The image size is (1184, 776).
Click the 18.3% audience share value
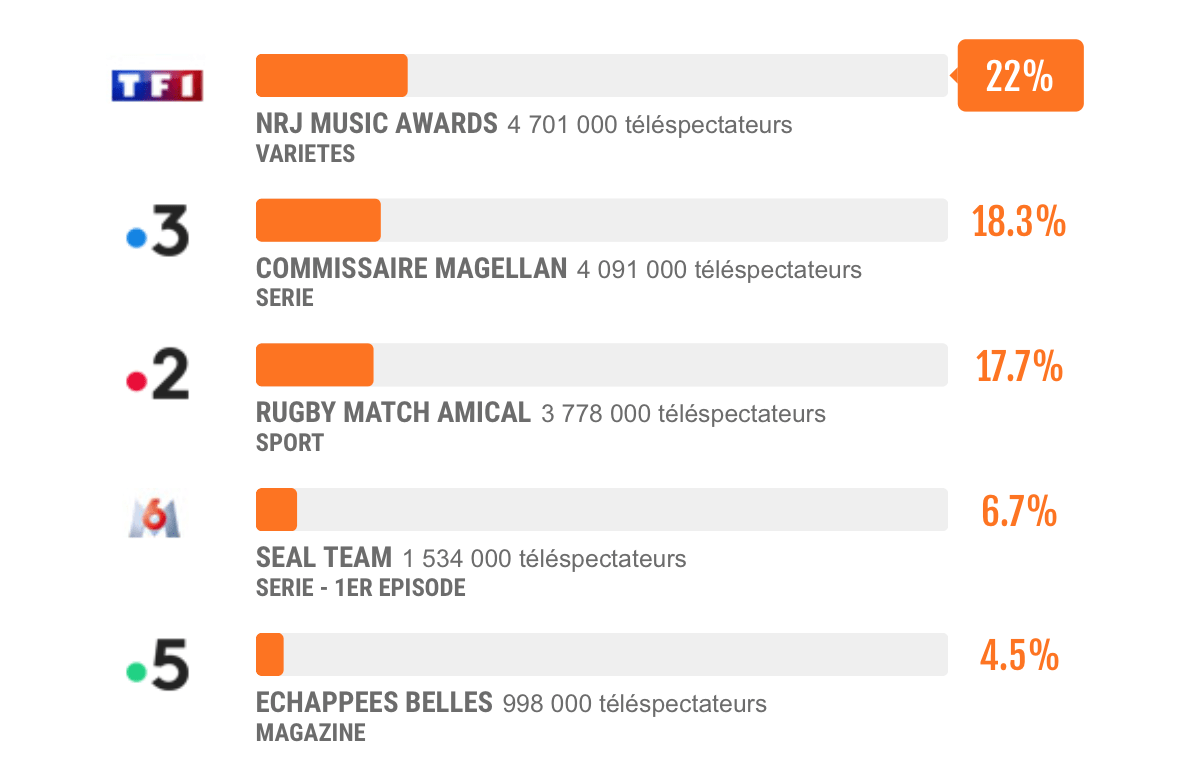pos(1019,222)
